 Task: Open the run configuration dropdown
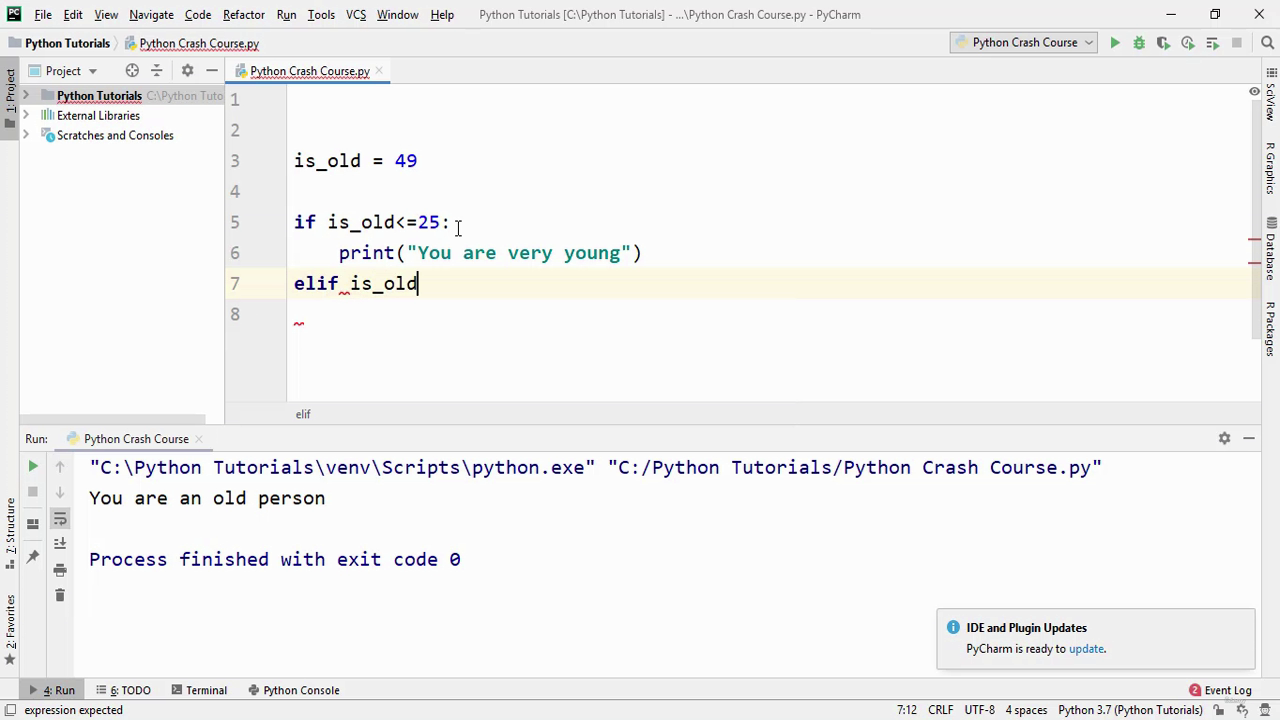pyautogui.click(x=1022, y=43)
